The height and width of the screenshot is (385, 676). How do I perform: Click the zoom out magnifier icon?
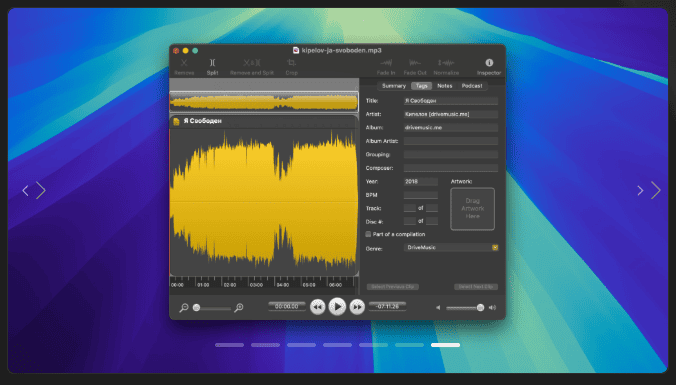point(184,307)
